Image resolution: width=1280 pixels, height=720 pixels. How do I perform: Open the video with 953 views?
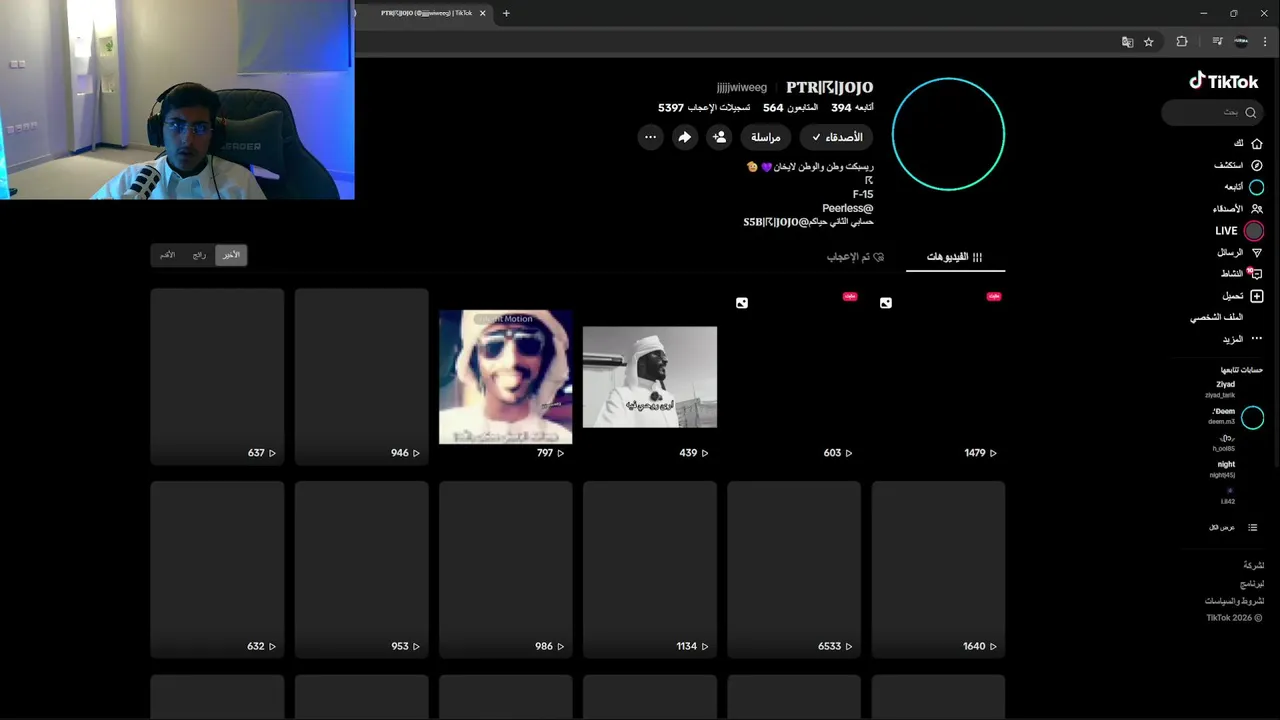pyautogui.click(x=362, y=570)
